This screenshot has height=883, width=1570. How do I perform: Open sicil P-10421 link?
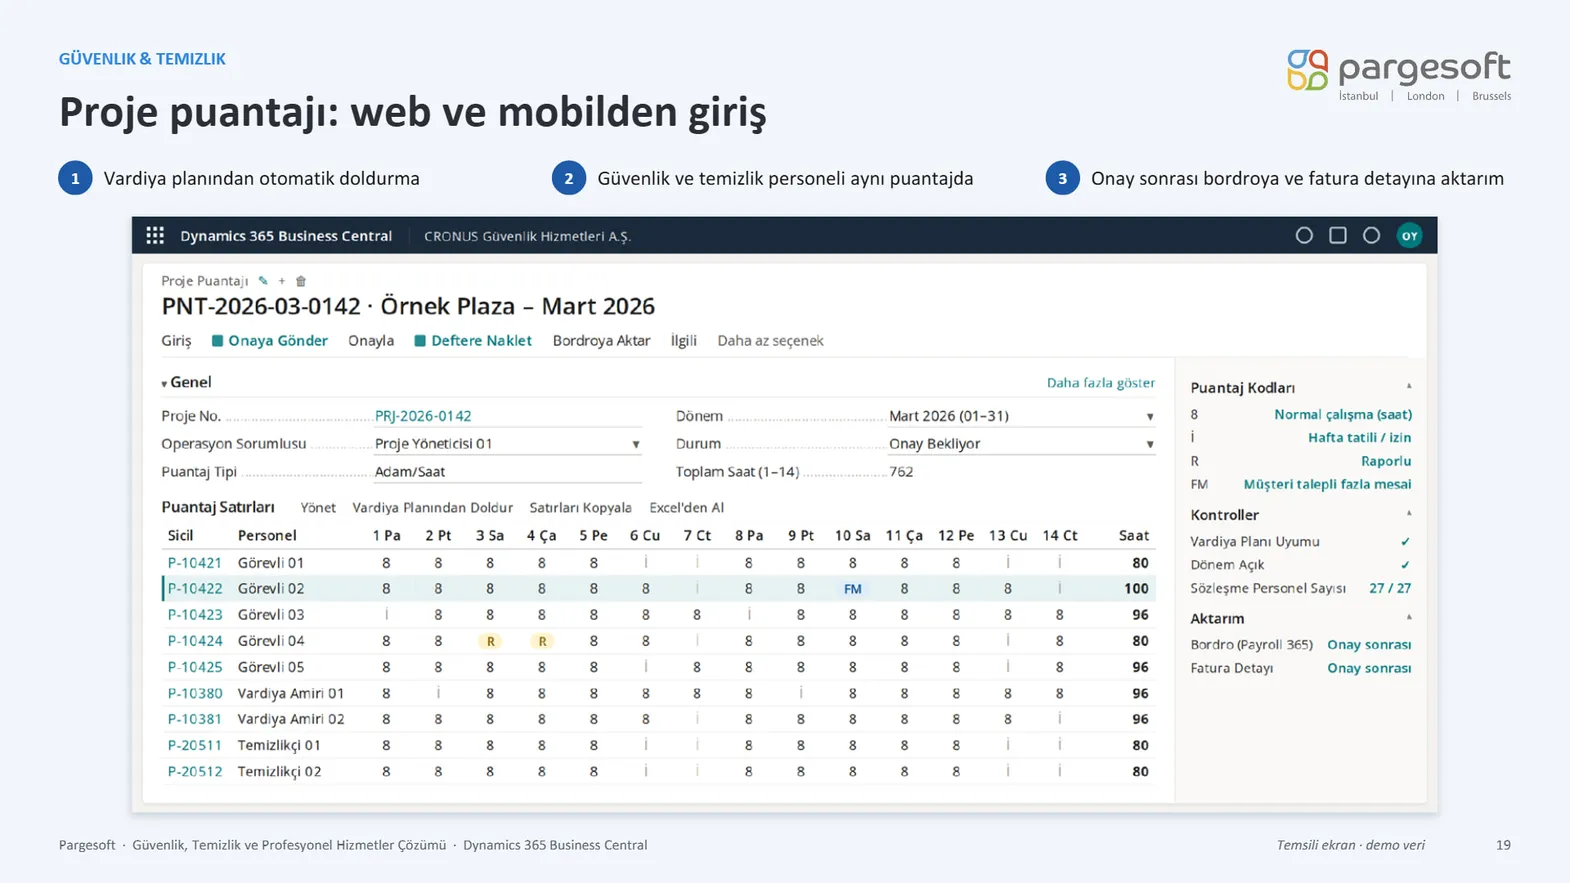pos(194,563)
